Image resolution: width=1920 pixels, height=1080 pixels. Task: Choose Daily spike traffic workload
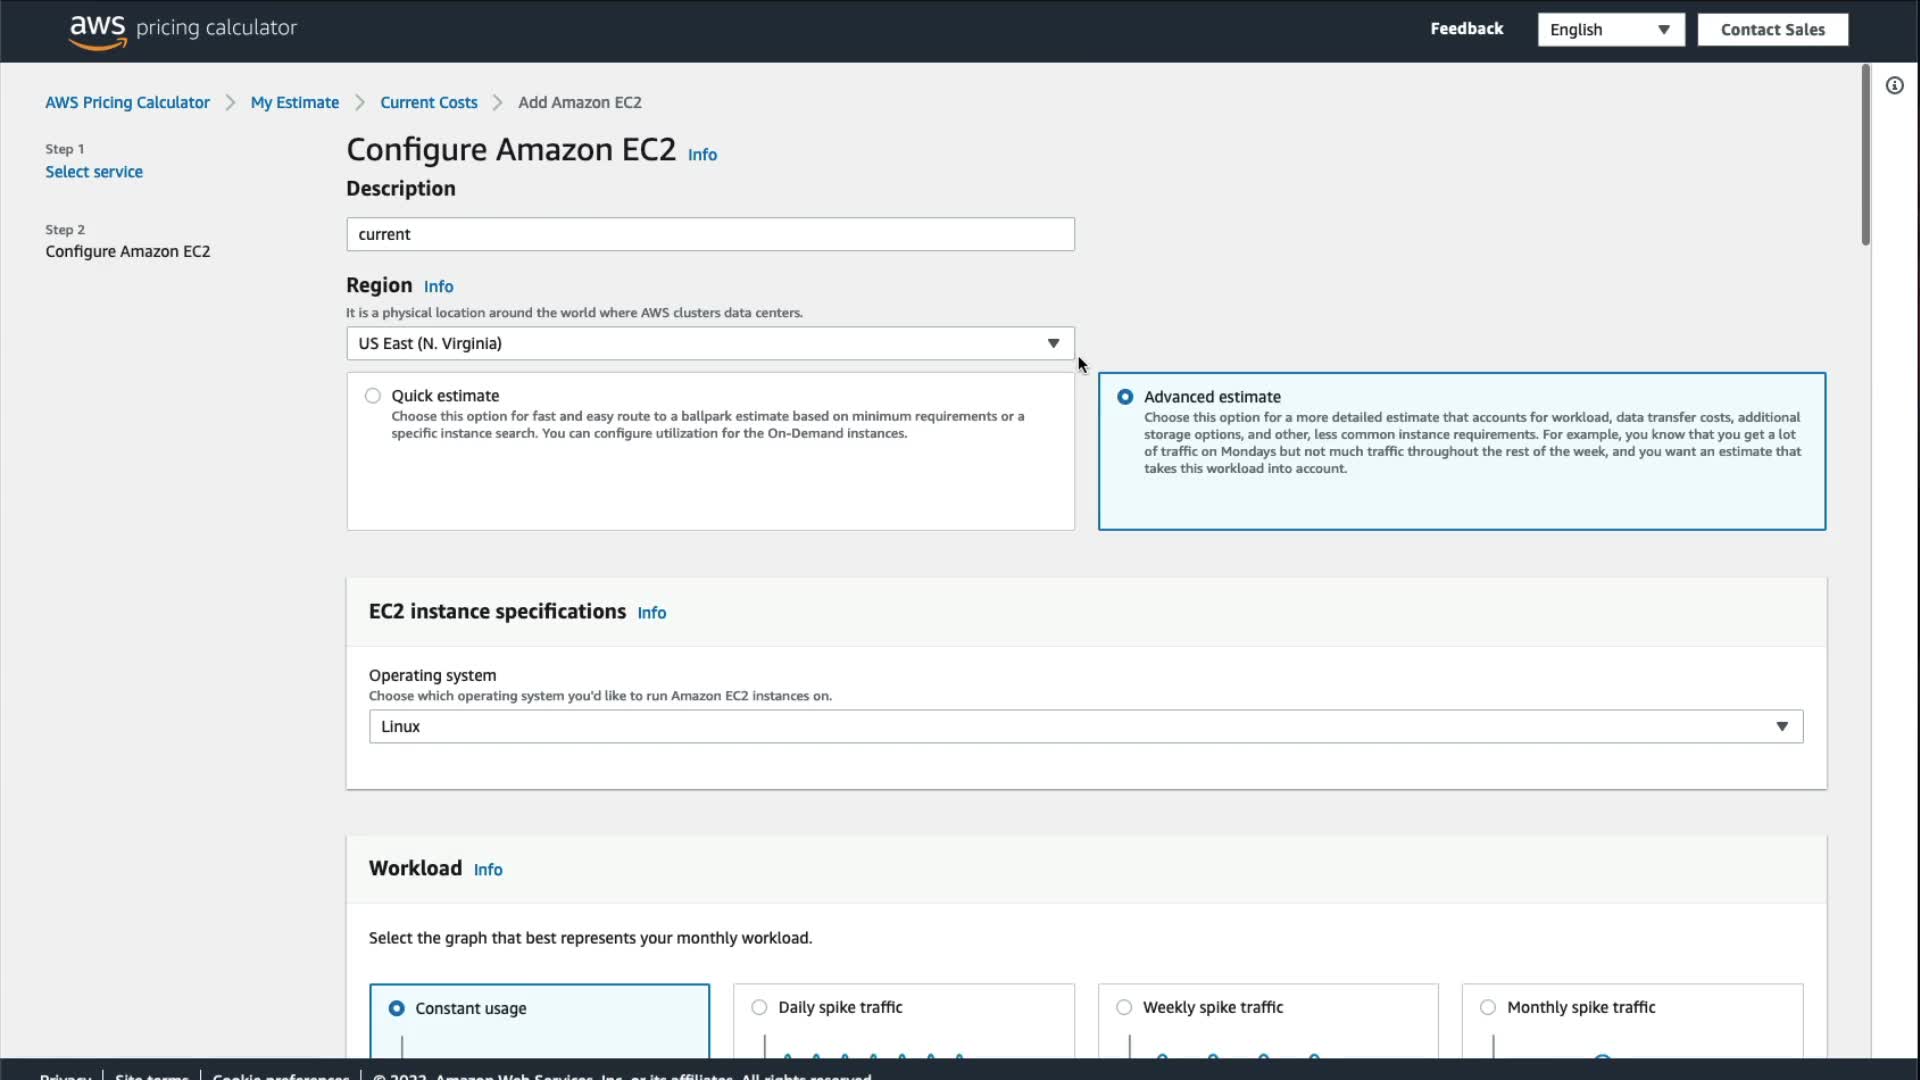tap(760, 1007)
